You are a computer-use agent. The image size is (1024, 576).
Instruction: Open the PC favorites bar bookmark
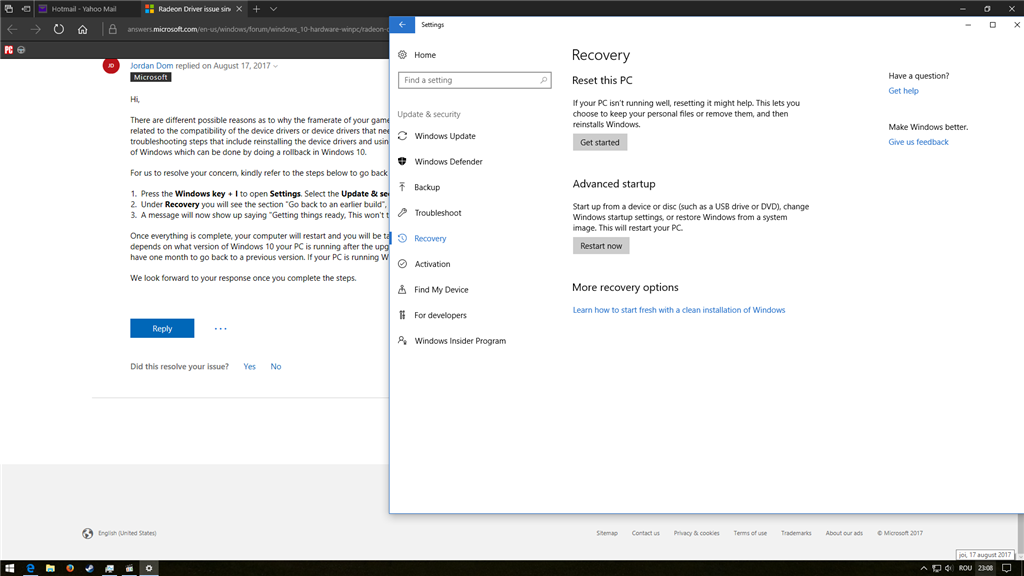tap(8, 50)
